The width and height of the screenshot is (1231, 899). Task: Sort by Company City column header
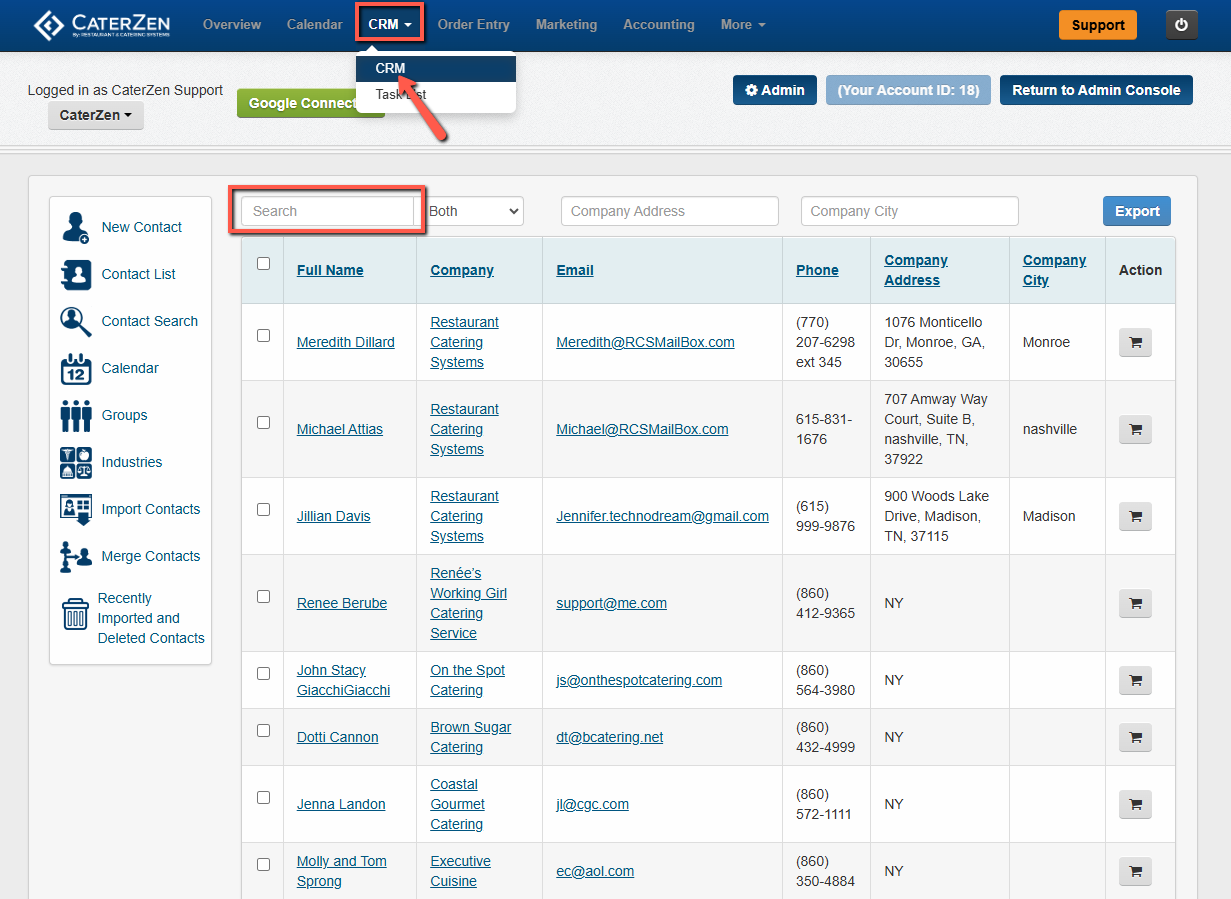pyautogui.click(x=1054, y=270)
